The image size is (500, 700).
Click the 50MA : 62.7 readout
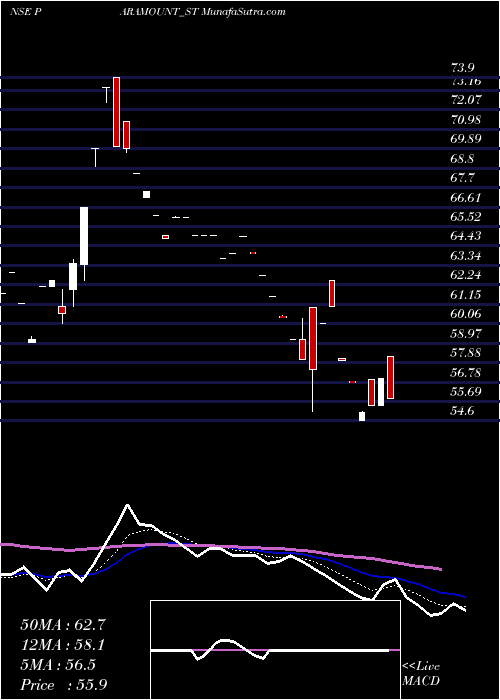[63, 625]
